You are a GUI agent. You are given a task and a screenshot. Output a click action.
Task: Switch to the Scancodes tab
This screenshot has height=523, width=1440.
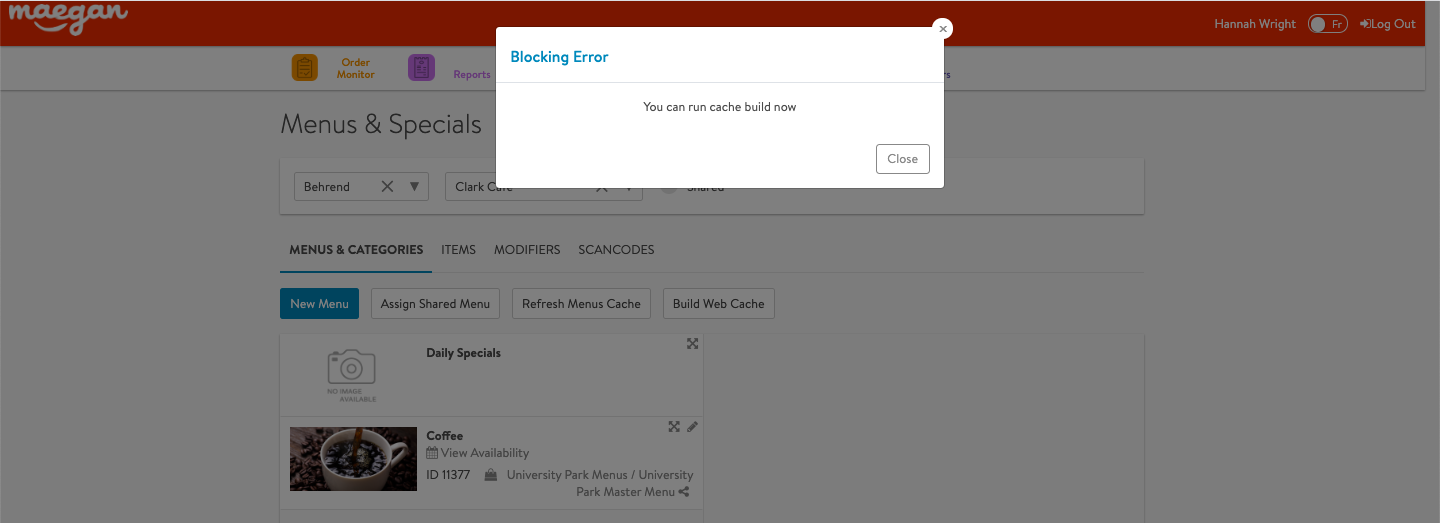616,250
